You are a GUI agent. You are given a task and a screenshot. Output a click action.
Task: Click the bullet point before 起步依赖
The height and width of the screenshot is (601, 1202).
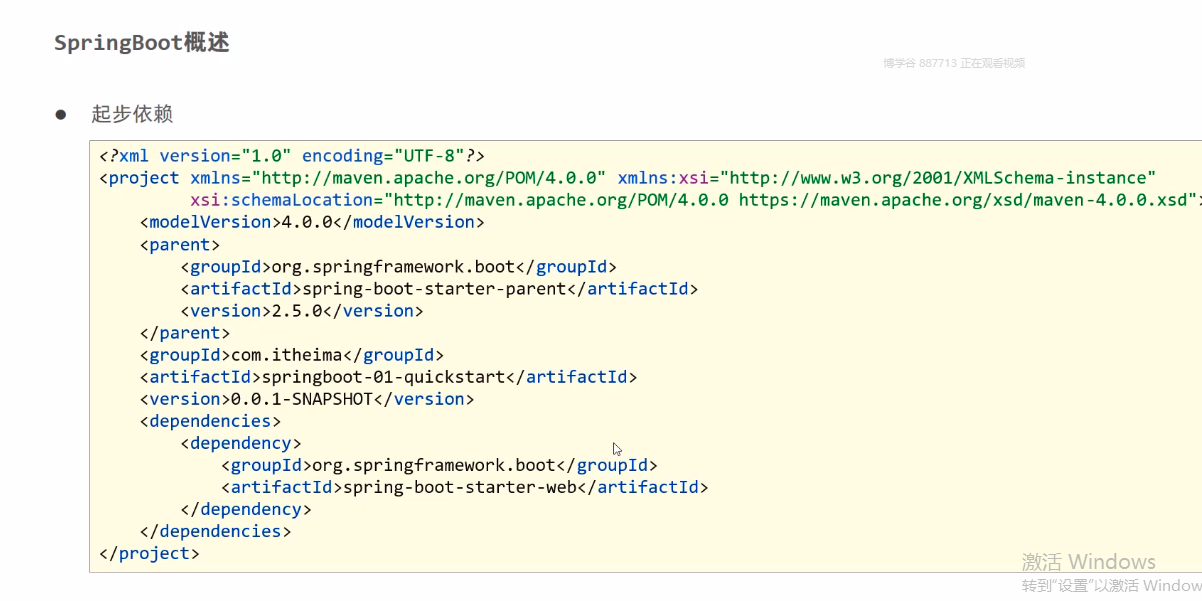pos(60,114)
